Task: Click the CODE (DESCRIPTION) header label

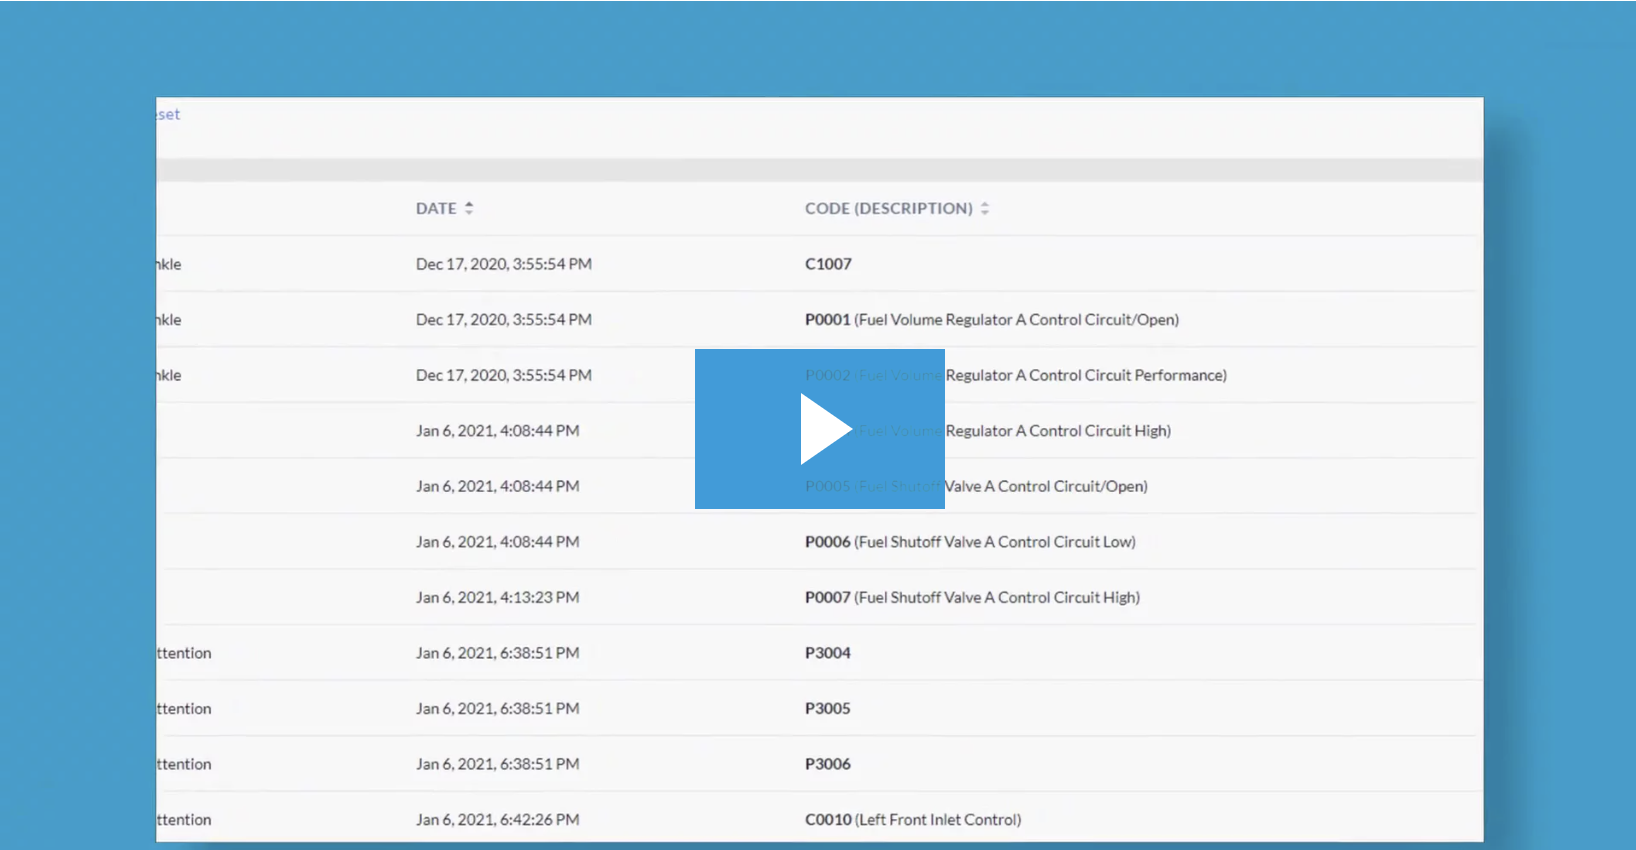Action: point(889,208)
